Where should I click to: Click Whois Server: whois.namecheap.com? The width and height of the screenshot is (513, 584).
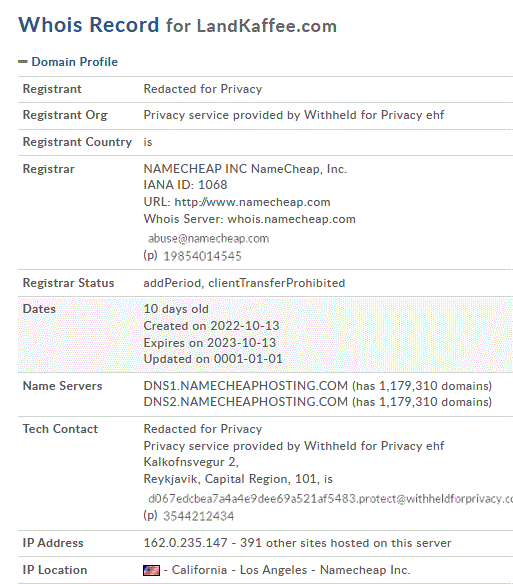[x=250, y=219]
